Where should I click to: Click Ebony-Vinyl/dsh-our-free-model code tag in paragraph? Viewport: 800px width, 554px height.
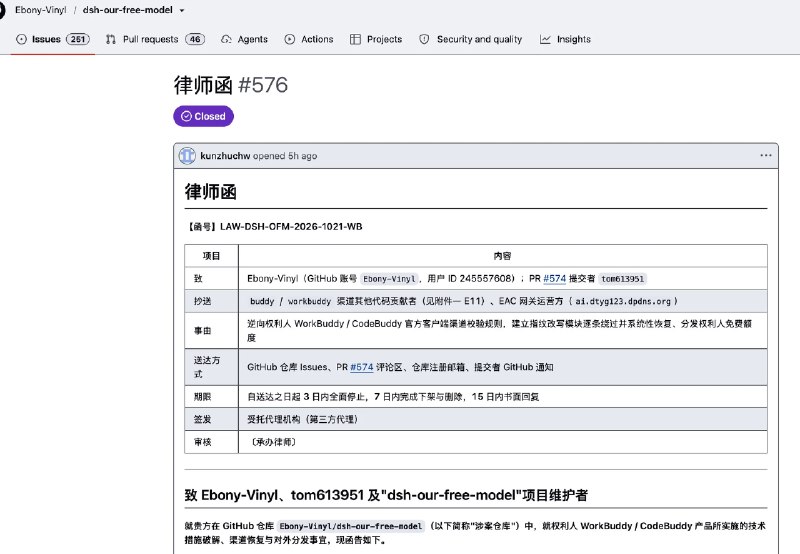[x=351, y=526]
